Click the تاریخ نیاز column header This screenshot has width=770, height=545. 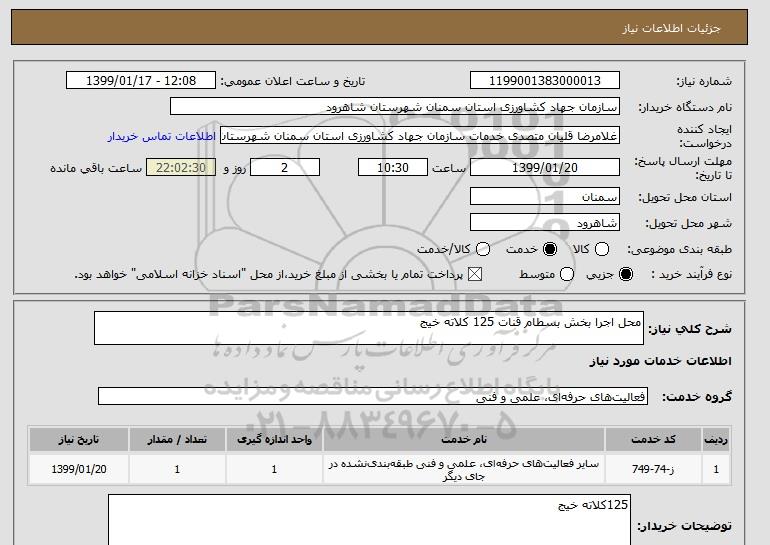(79, 439)
